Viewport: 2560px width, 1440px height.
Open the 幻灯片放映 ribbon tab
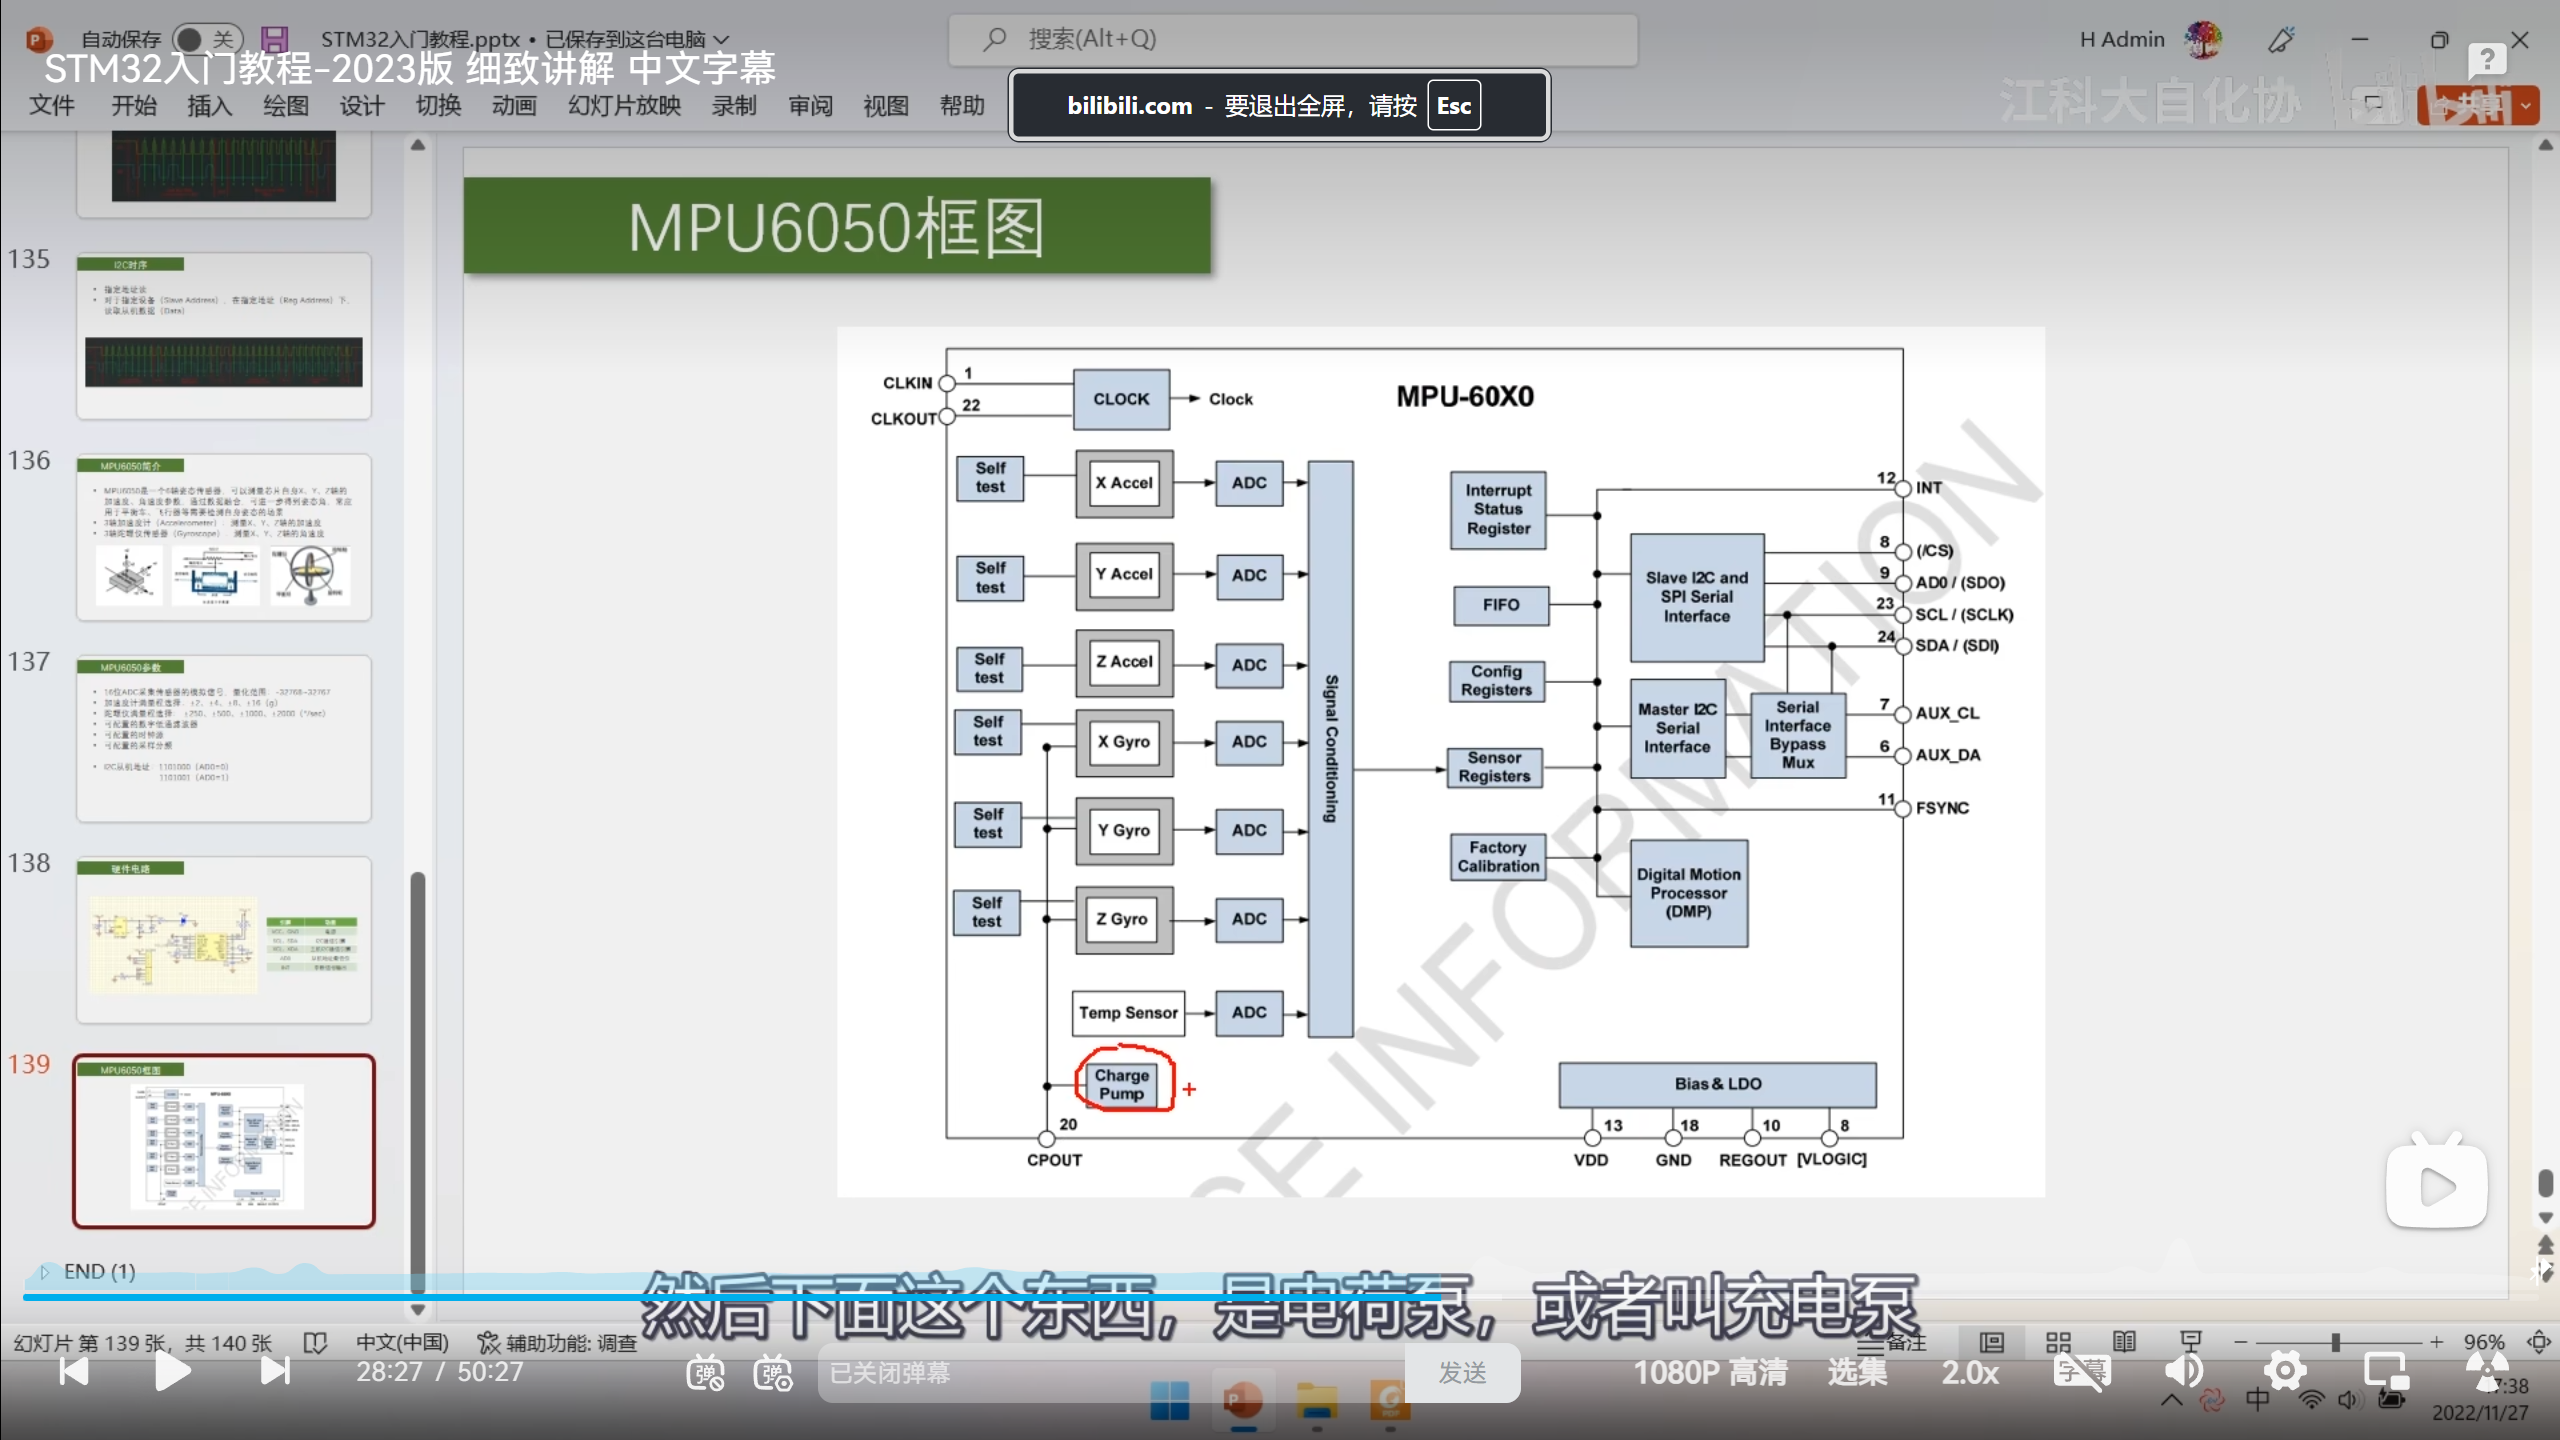pyautogui.click(x=624, y=106)
